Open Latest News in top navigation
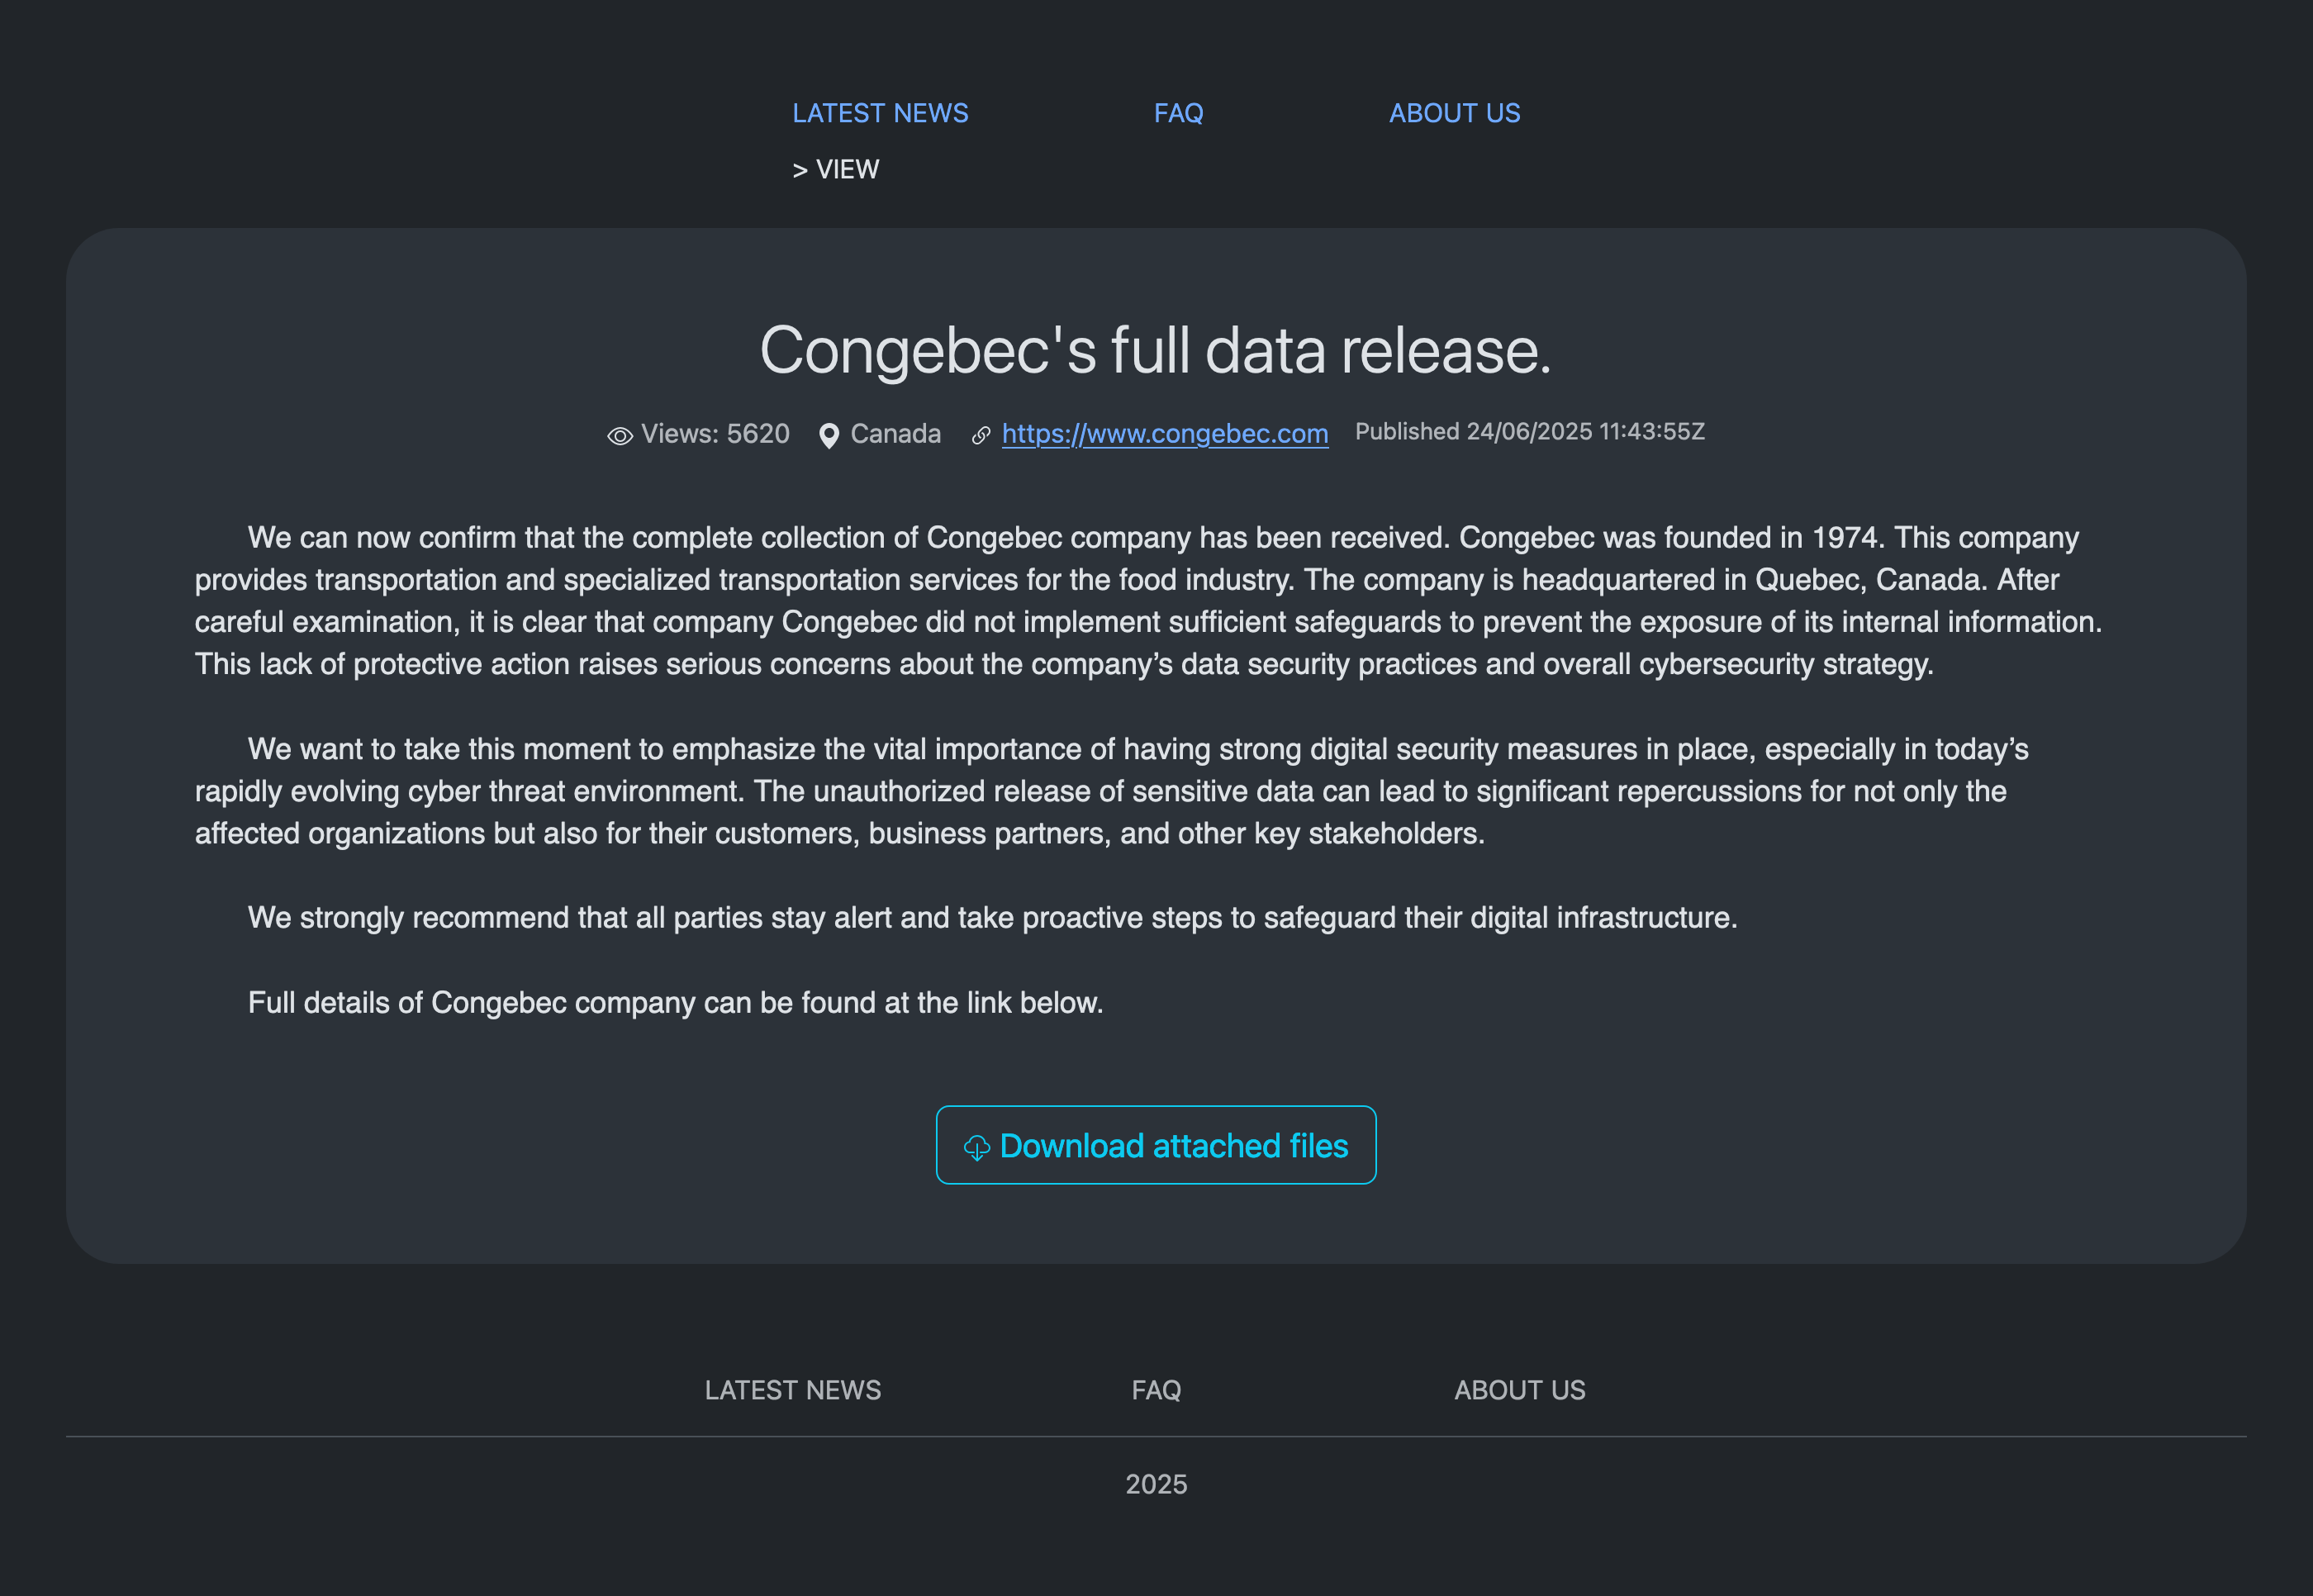Screen dimensions: 2313x1596 879,113
